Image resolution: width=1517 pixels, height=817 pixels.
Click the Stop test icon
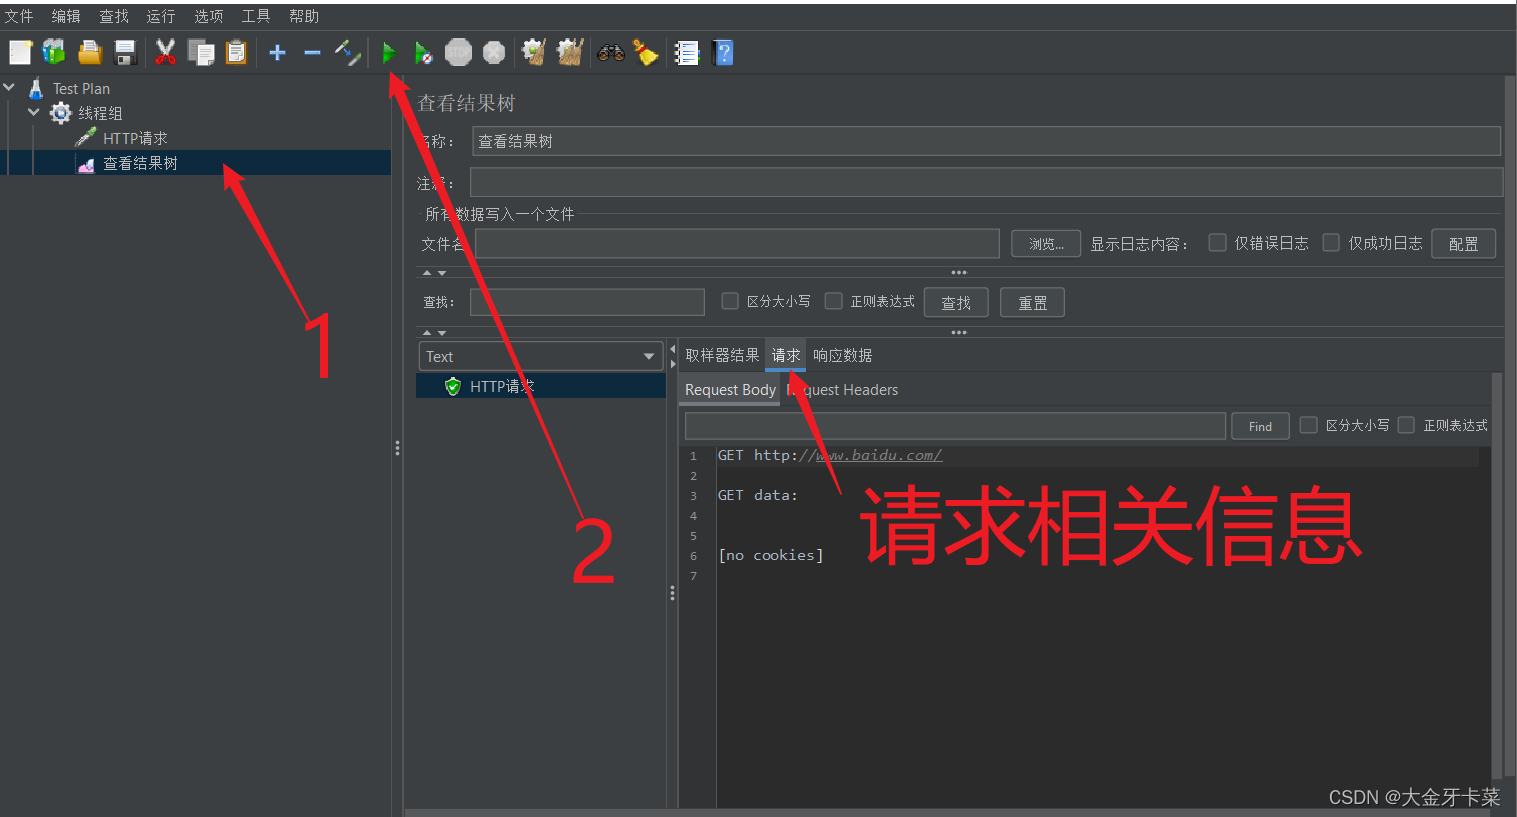tap(458, 52)
